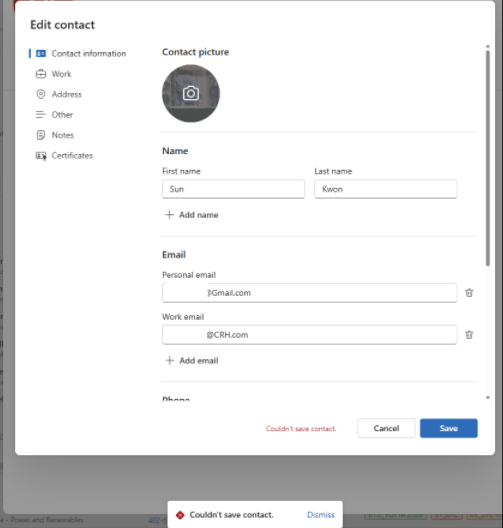Image resolution: width=503 pixels, height=528 pixels.
Task: Cancel editing the contact
Action: tap(387, 428)
